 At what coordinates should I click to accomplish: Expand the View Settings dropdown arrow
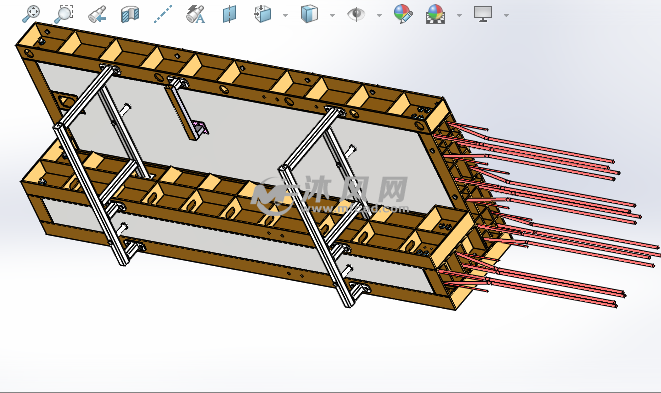506,15
